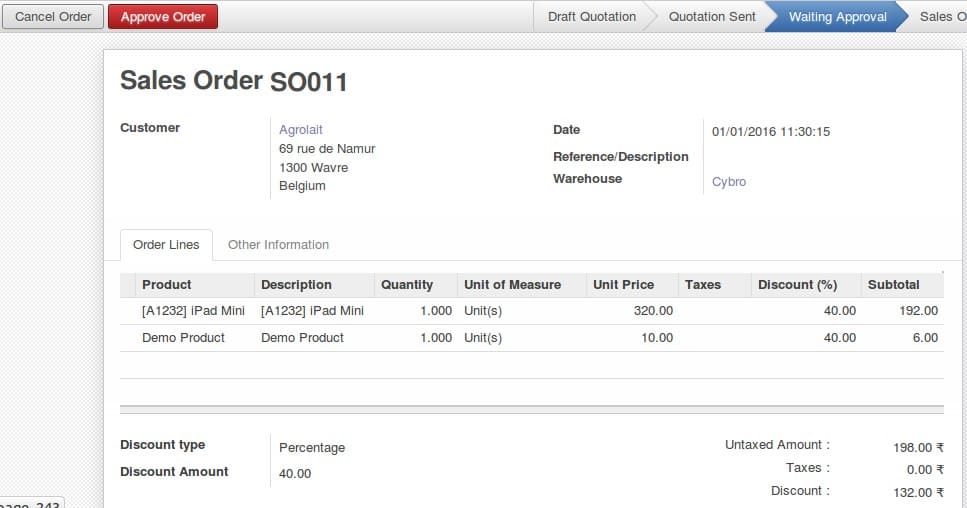Sort by the Discount (%) column header
The height and width of the screenshot is (508, 967).
(x=797, y=285)
